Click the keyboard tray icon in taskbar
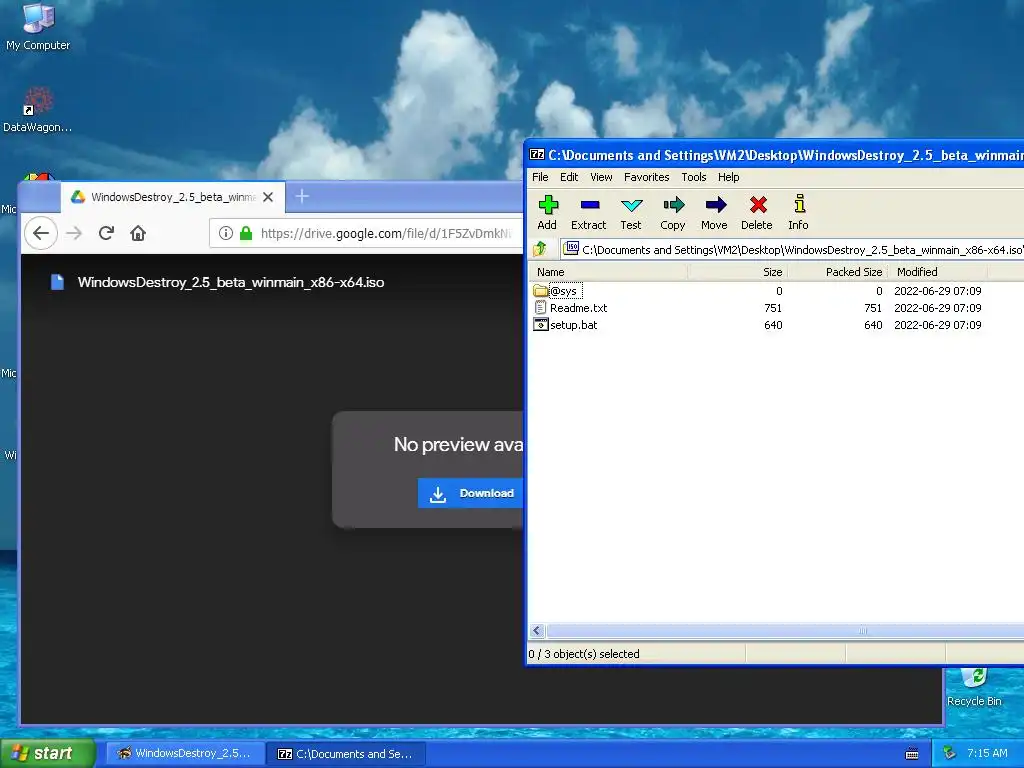 tap(912, 754)
